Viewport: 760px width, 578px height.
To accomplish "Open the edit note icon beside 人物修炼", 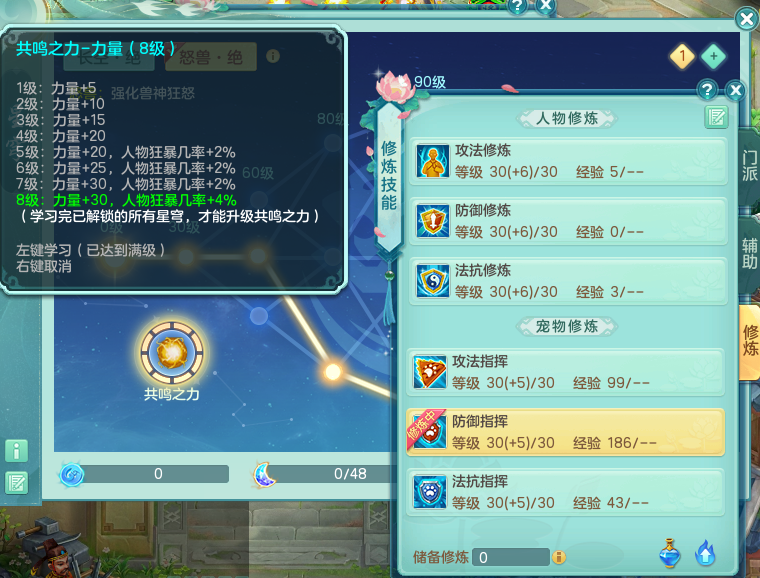I will (x=716, y=117).
